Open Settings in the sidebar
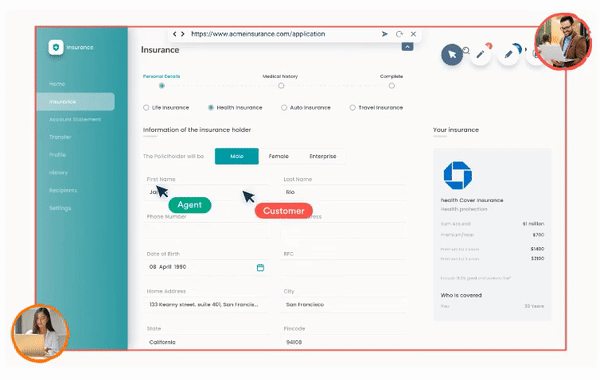Image resolution: width=600 pixels, height=380 pixels. coord(60,208)
